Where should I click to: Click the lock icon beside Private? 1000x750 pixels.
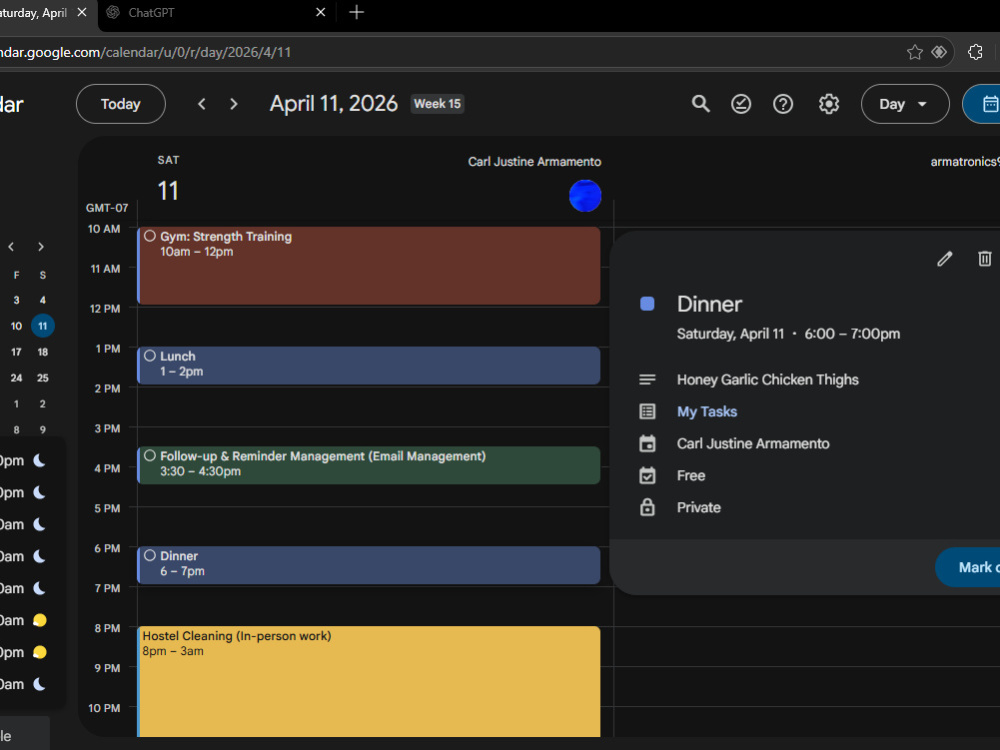pyautogui.click(x=647, y=507)
